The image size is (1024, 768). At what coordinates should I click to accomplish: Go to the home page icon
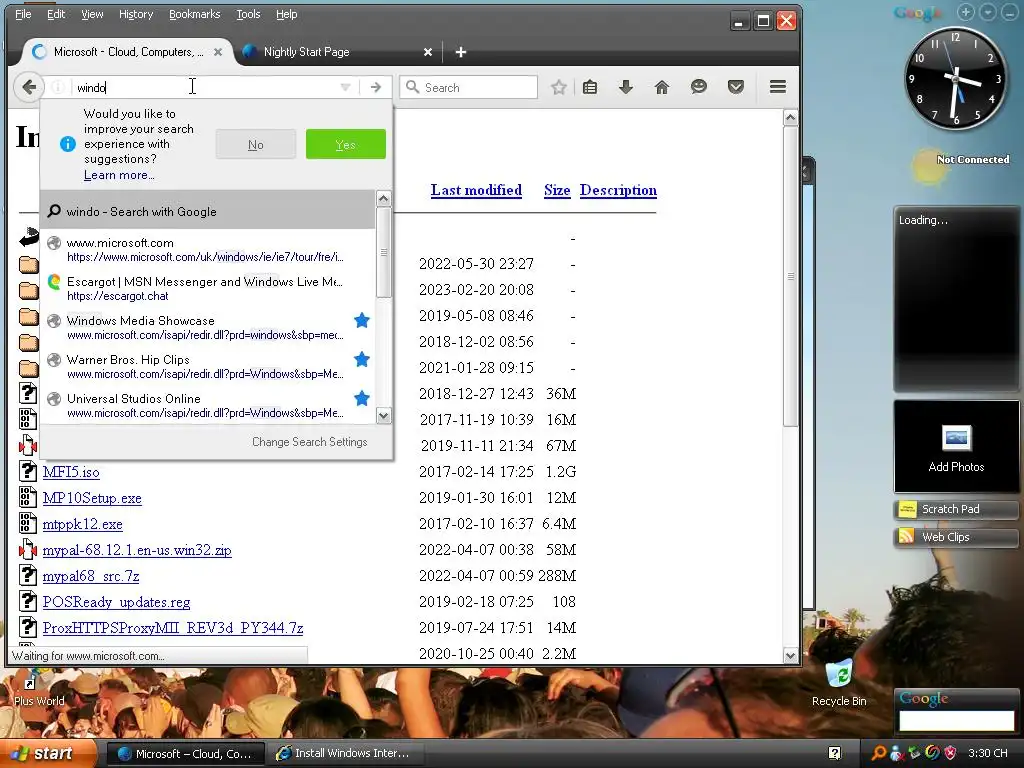pyautogui.click(x=662, y=87)
